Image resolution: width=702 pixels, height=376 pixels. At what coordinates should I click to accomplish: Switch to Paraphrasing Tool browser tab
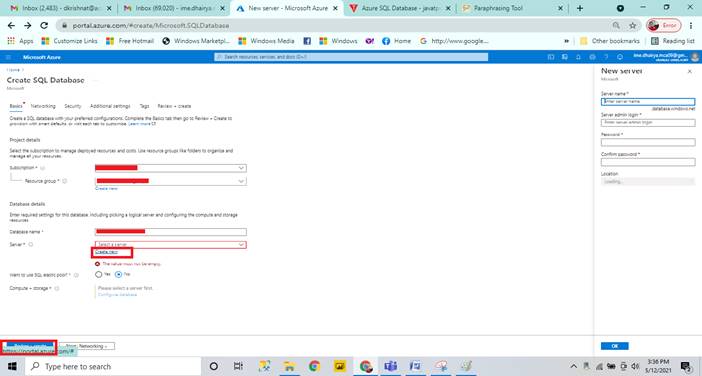point(513,8)
